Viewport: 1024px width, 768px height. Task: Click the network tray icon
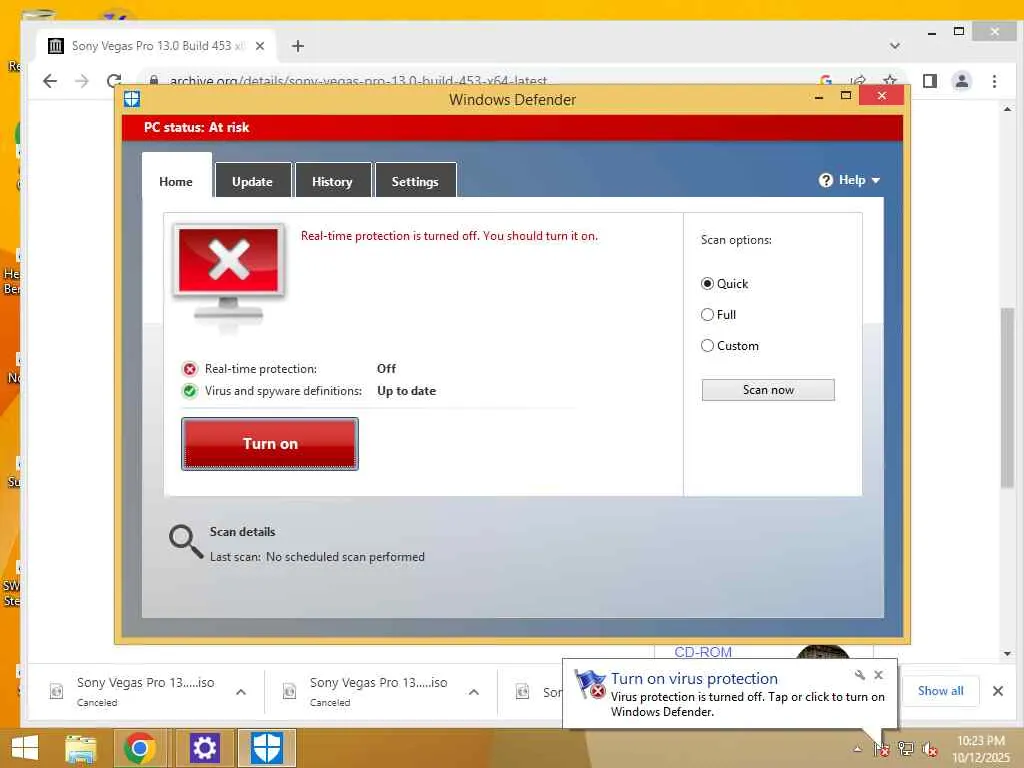pos(906,749)
